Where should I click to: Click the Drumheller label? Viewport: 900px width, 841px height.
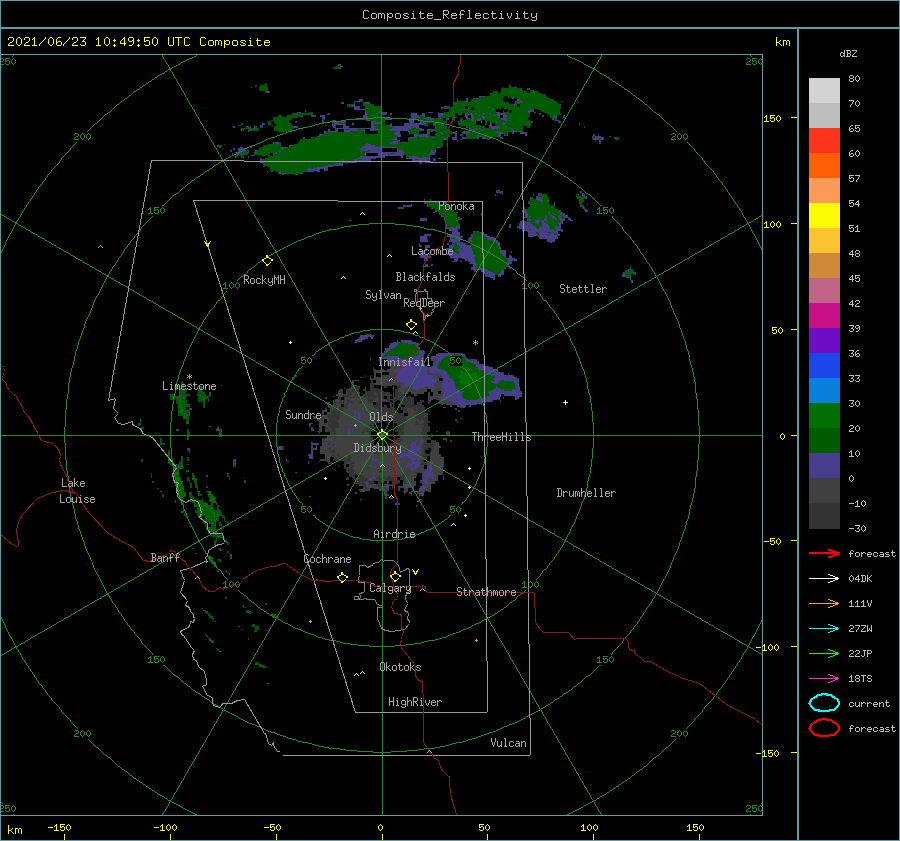586,493
